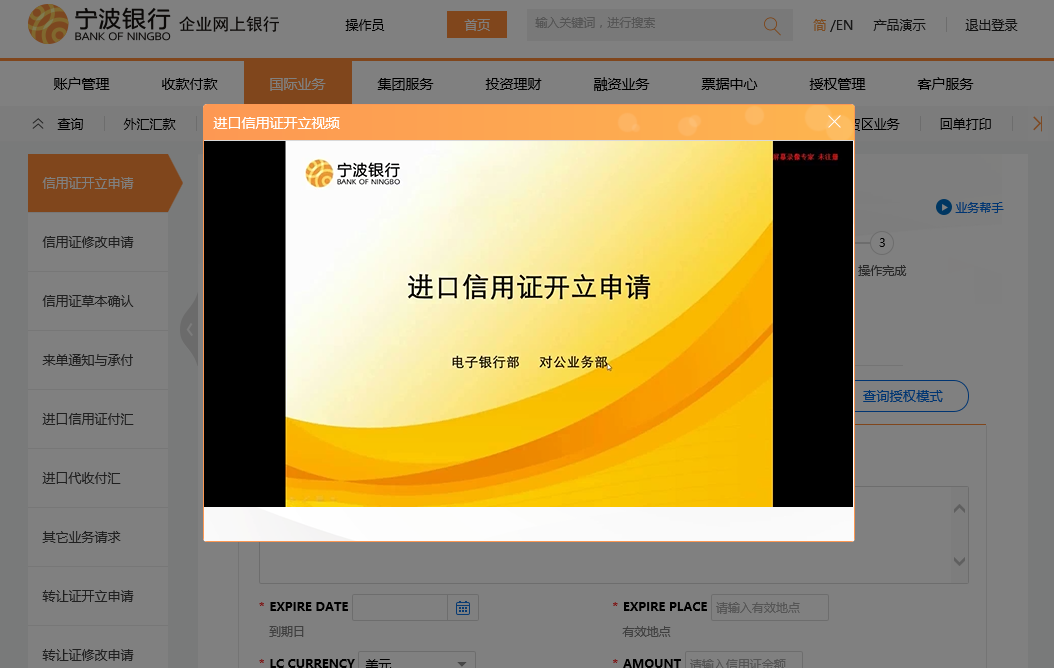Open the 国际业务 menu tab

point(297,84)
